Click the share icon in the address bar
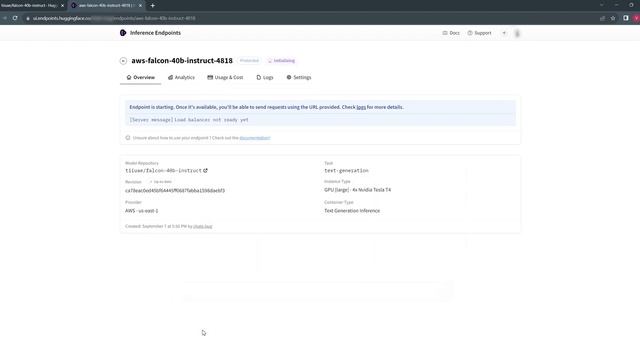 click(x=602, y=18)
